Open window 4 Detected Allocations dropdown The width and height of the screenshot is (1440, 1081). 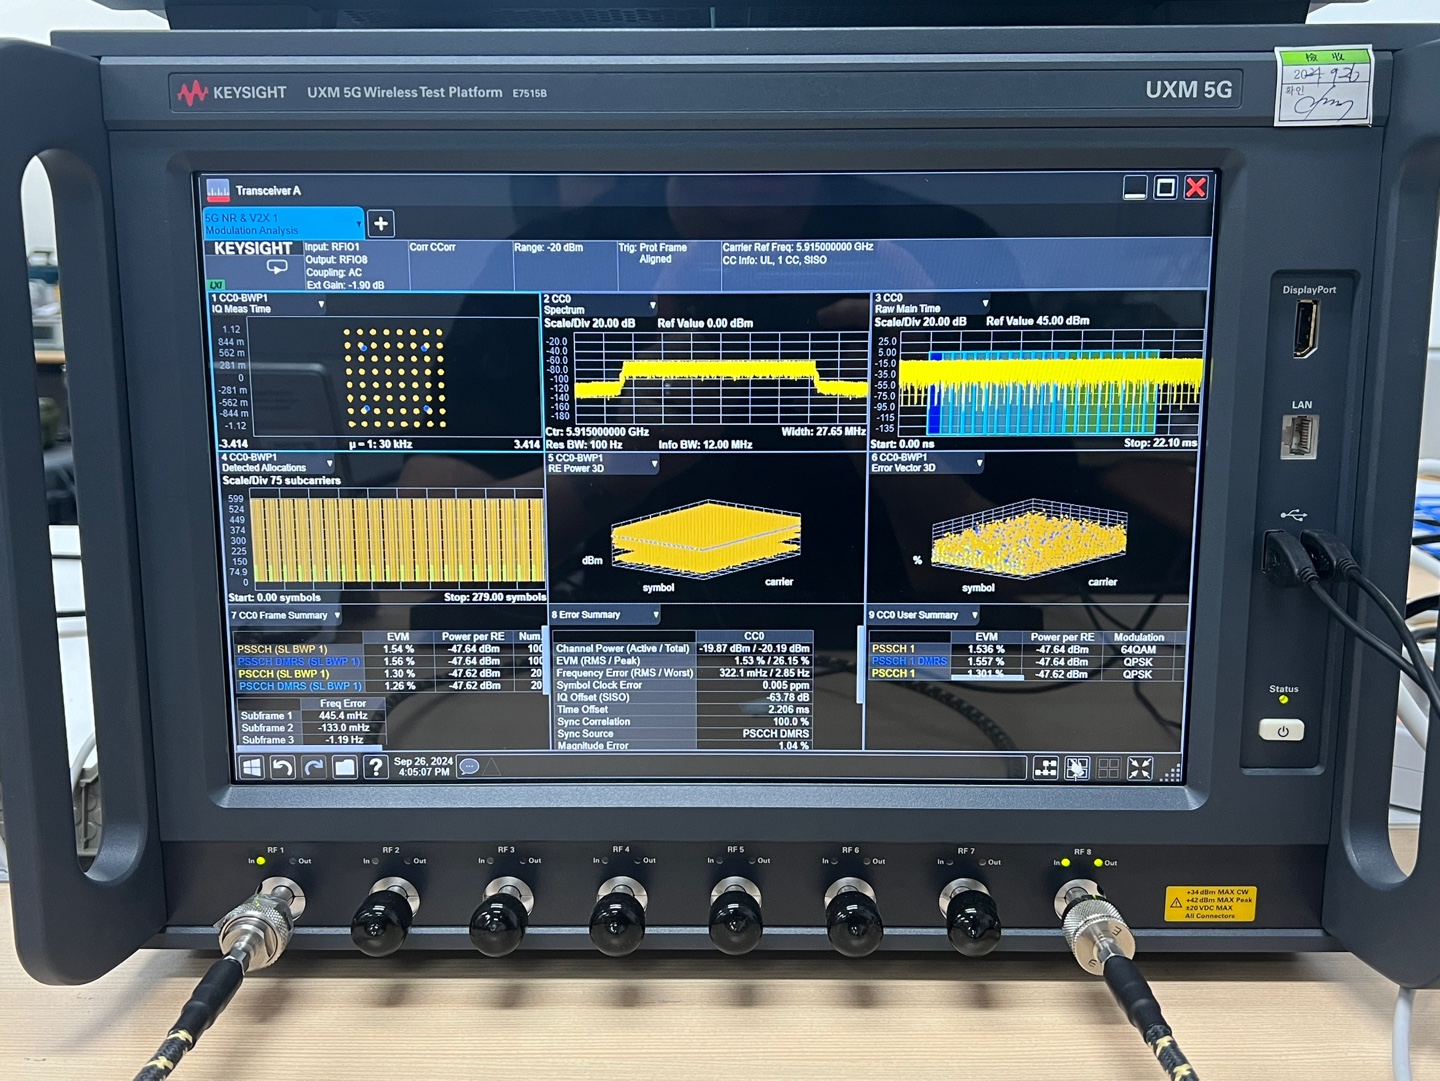coord(330,464)
